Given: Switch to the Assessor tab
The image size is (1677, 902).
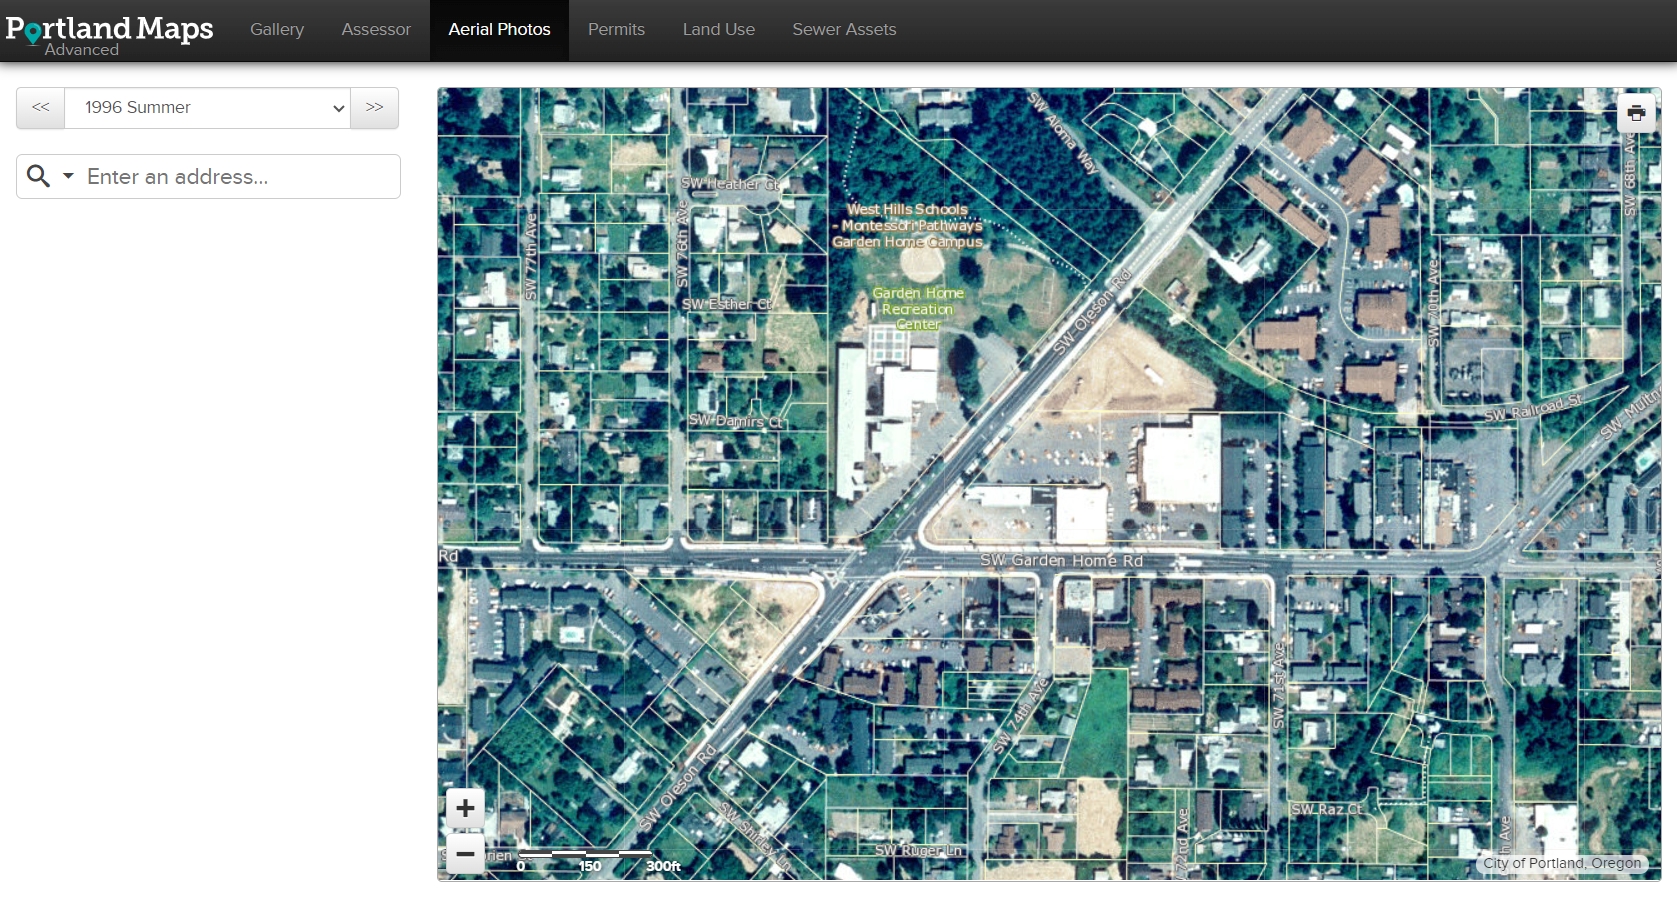Looking at the screenshot, I should pyautogui.click(x=376, y=30).
